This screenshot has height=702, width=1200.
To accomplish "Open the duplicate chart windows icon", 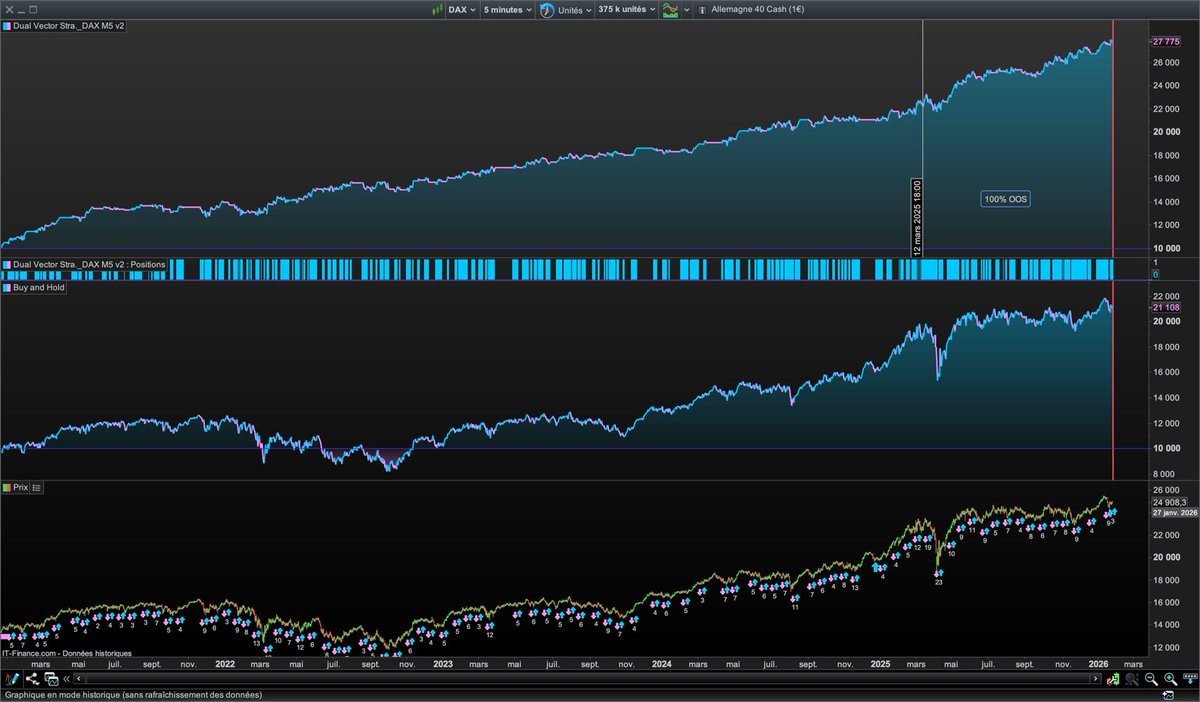I will (51, 680).
